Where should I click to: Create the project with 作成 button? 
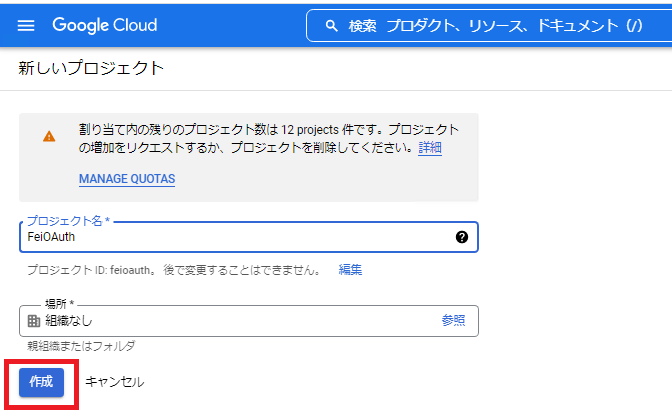tap(41, 382)
